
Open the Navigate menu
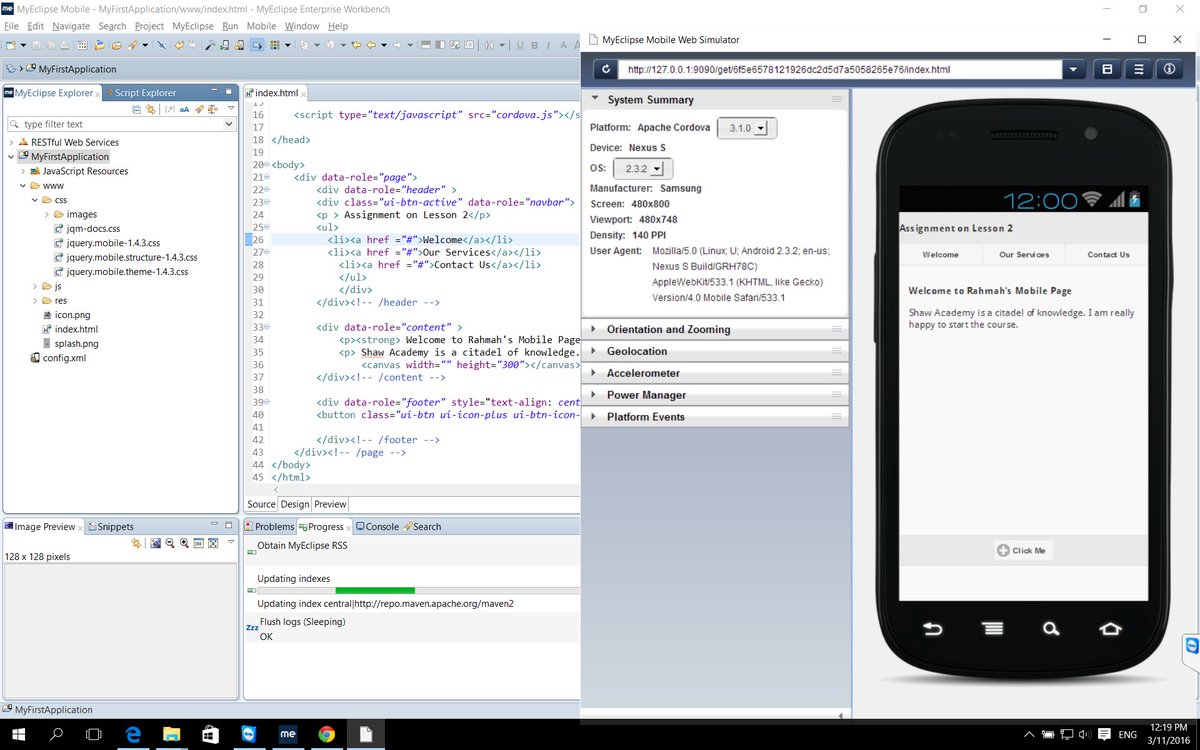coord(71,26)
